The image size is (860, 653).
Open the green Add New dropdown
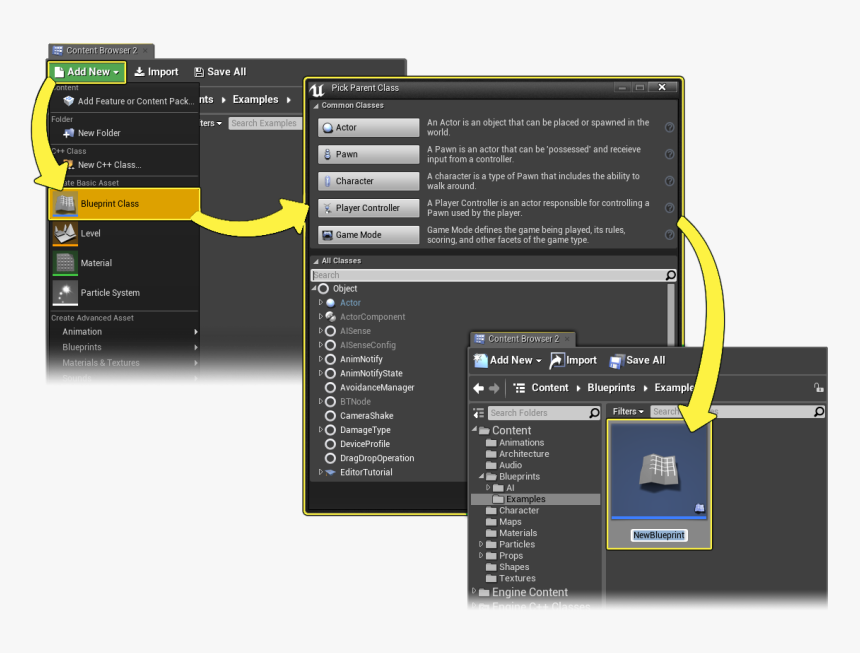87,72
